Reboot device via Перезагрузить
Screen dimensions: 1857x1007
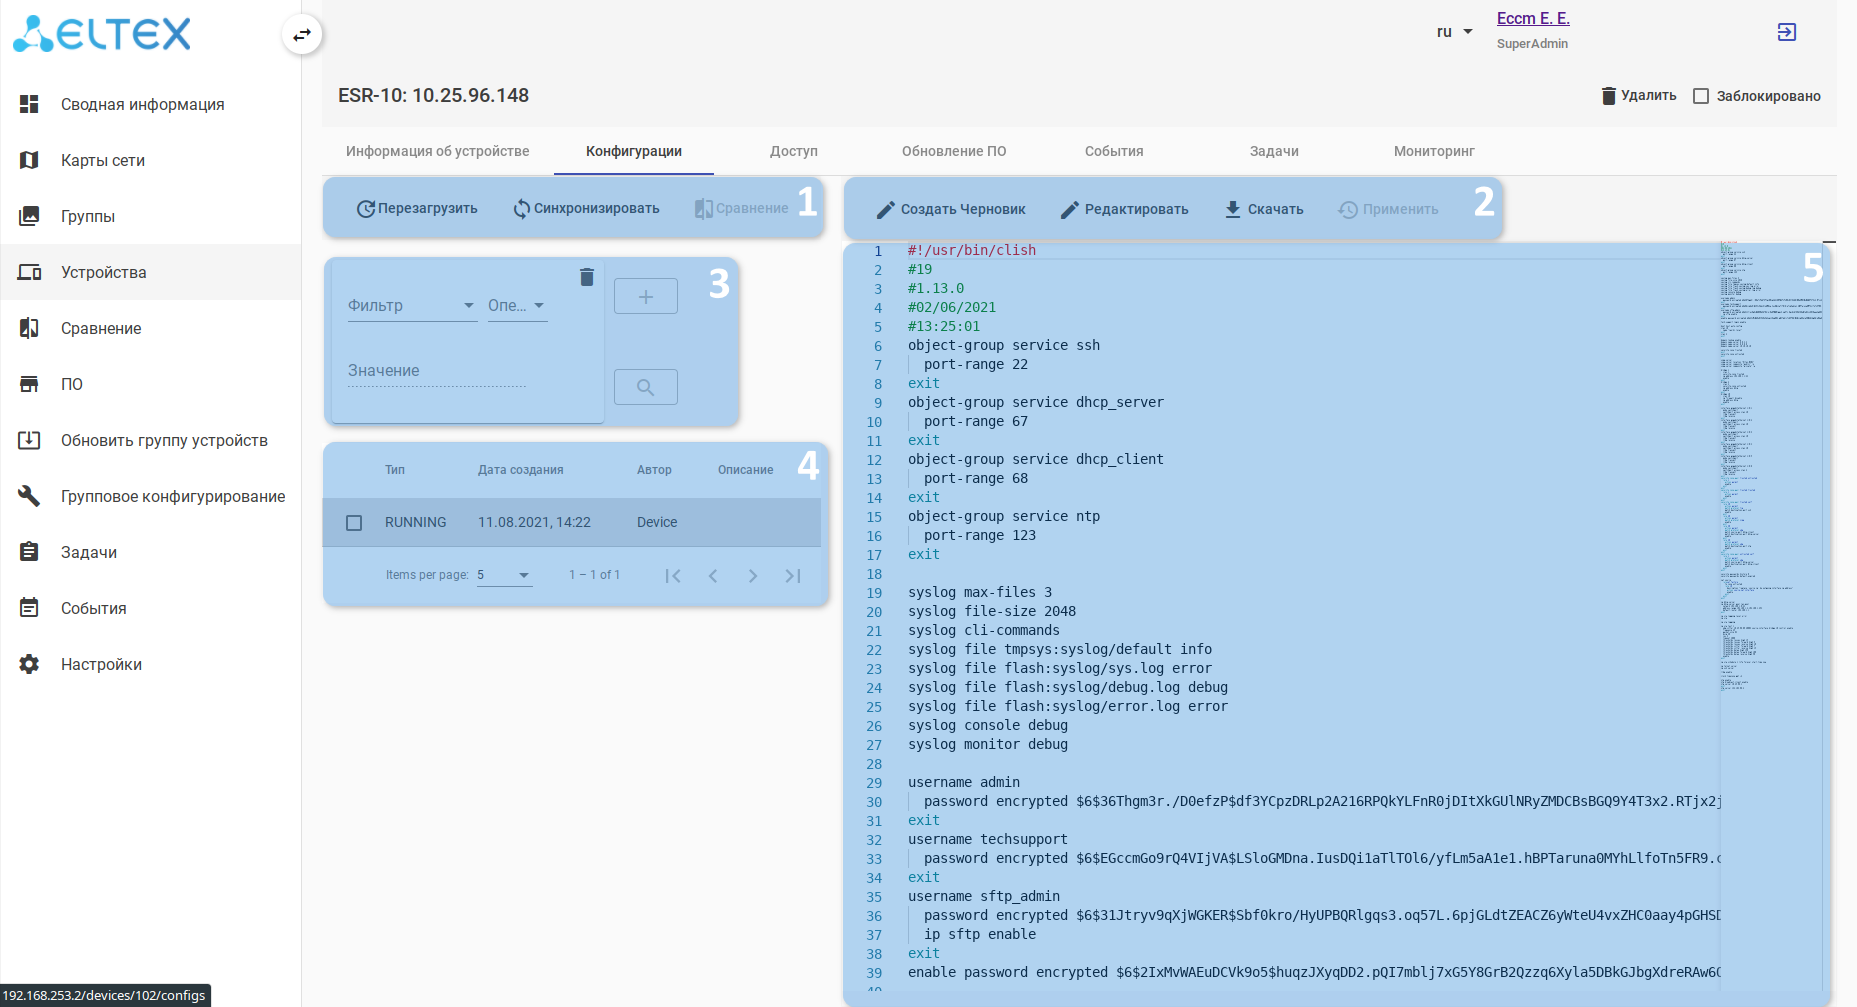click(x=417, y=209)
